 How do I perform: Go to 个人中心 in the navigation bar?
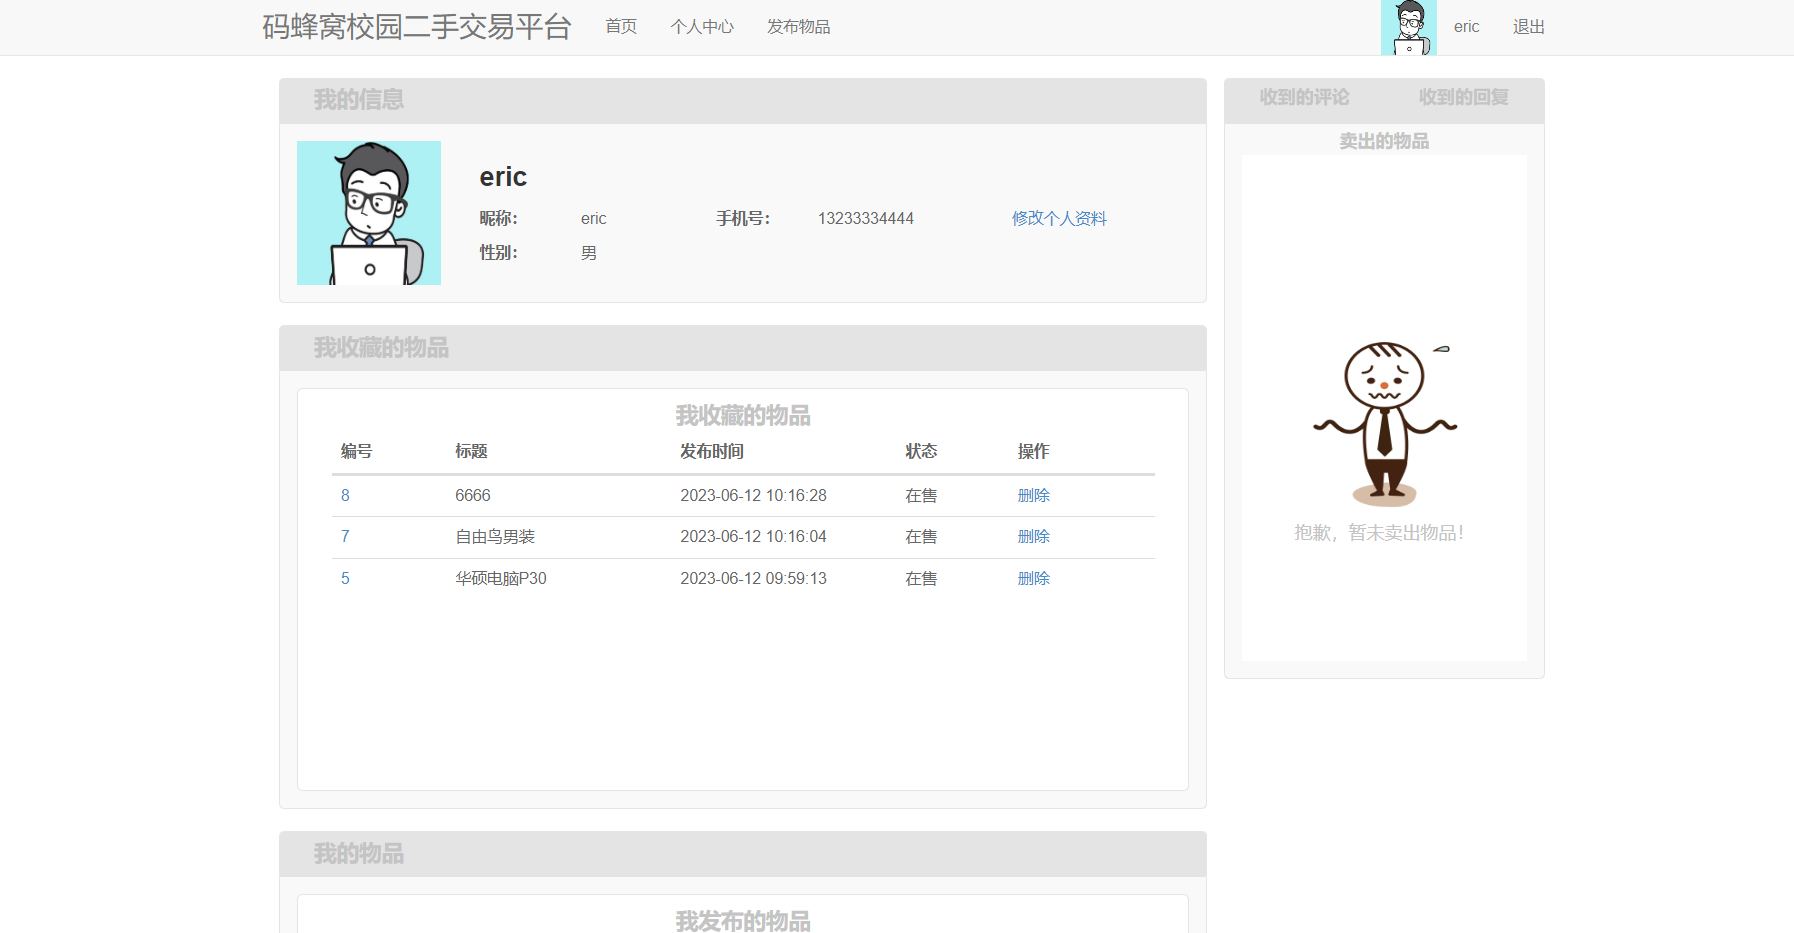click(702, 27)
